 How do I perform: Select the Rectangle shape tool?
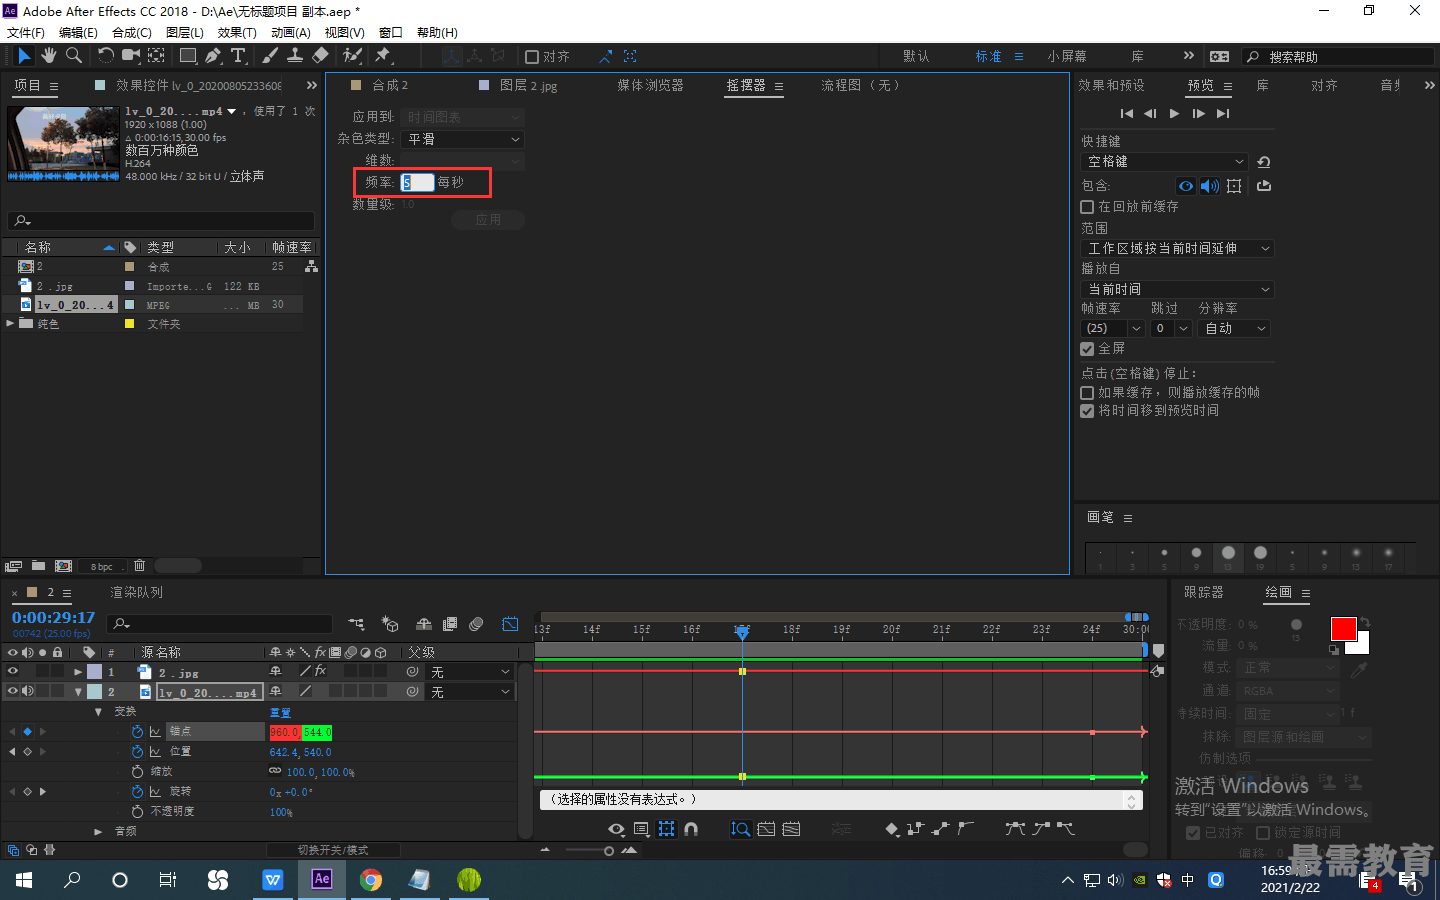pyautogui.click(x=188, y=56)
